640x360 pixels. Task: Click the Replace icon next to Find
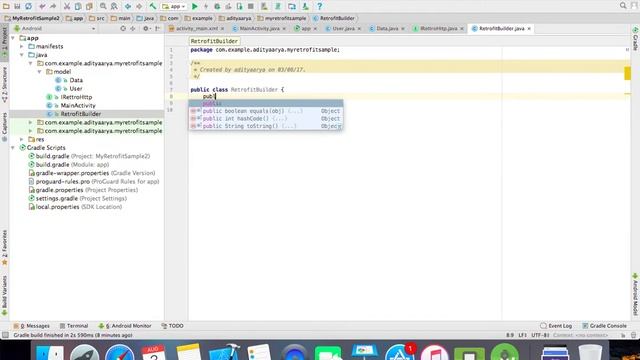[x=114, y=6]
